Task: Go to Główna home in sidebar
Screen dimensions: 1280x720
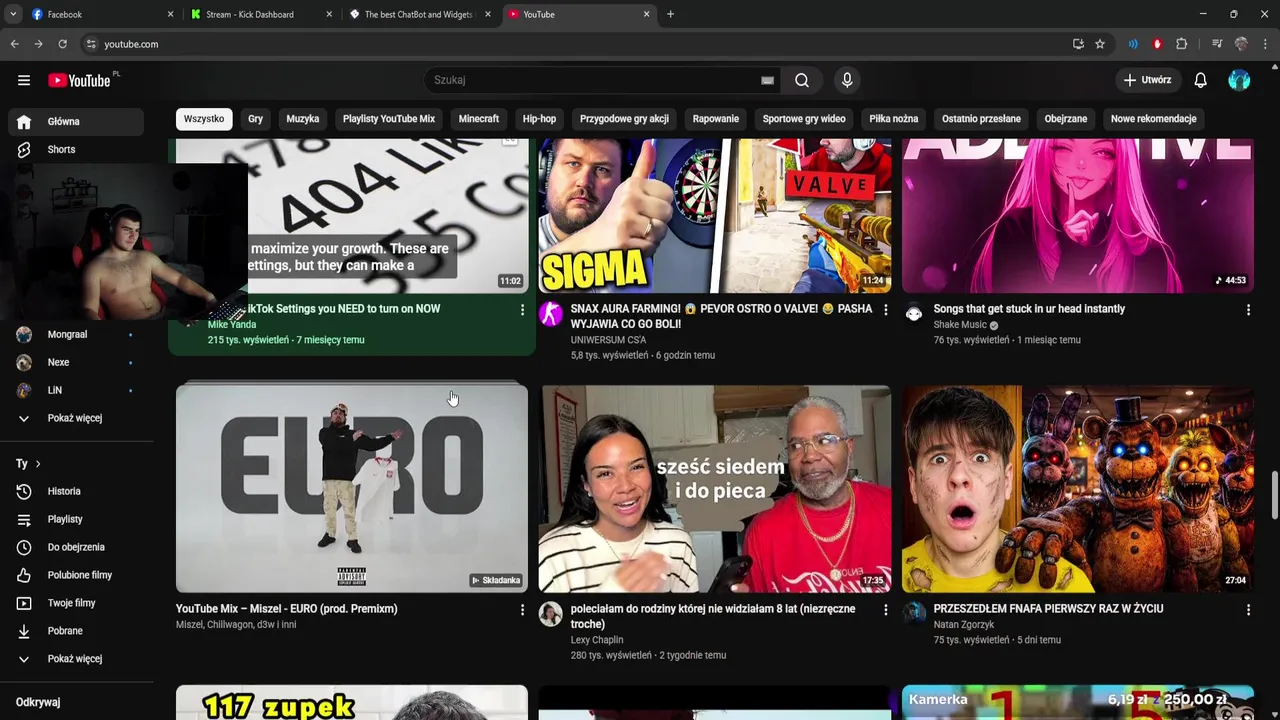Action: [76, 121]
